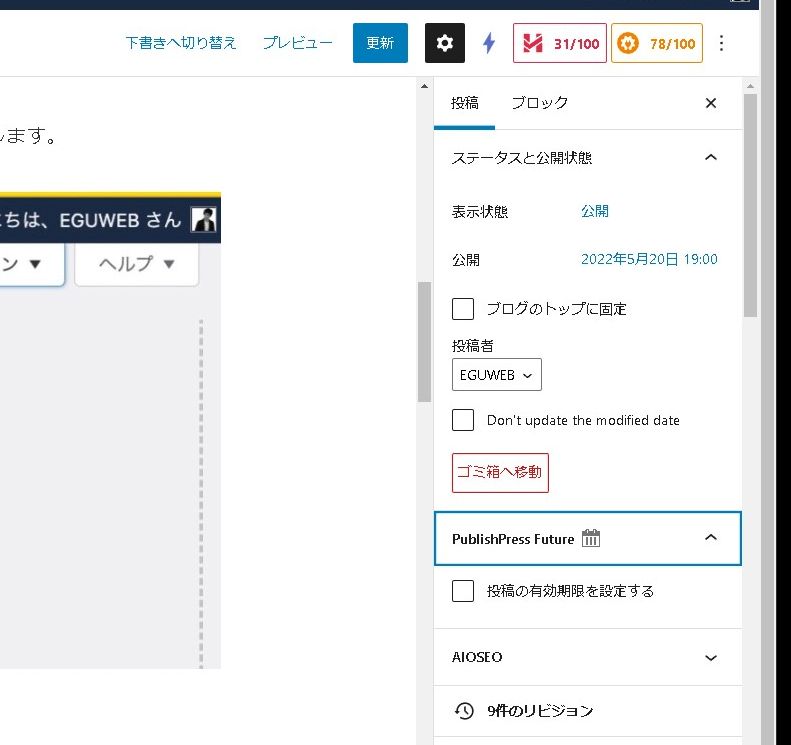Viewport: 791px width, 745px height.
Task: Click the EGUWEB user avatar image
Action: [204, 221]
